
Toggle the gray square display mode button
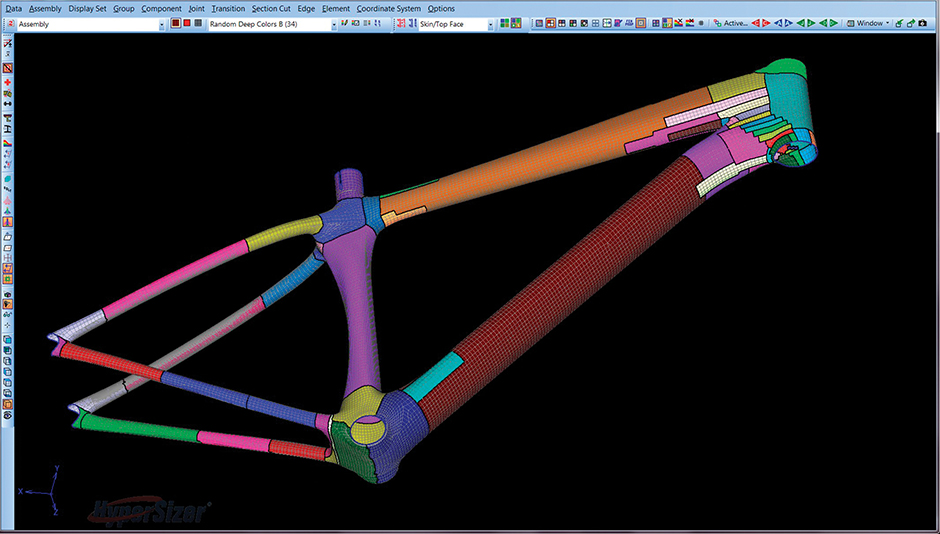point(198,23)
